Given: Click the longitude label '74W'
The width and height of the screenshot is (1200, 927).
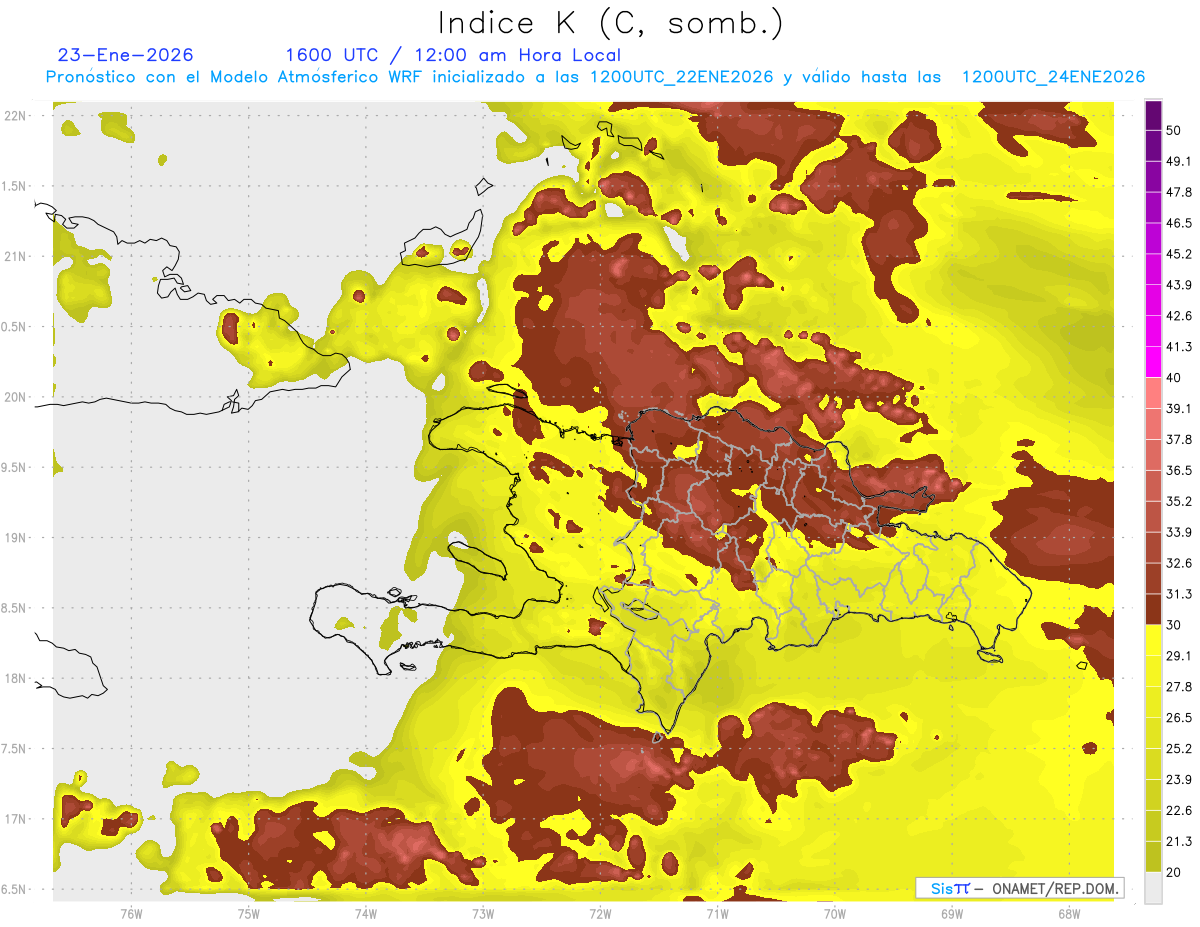Looking at the screenshot, I should 365,913.
